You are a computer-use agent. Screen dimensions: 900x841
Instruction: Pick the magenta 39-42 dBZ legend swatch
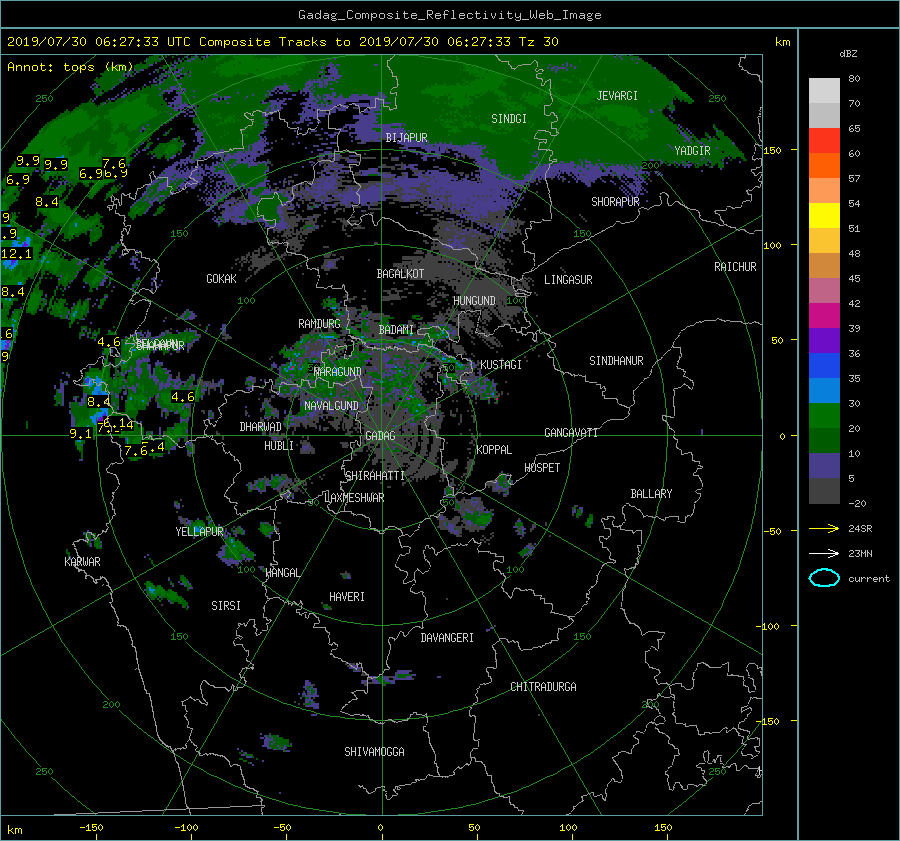pos(824,315)
